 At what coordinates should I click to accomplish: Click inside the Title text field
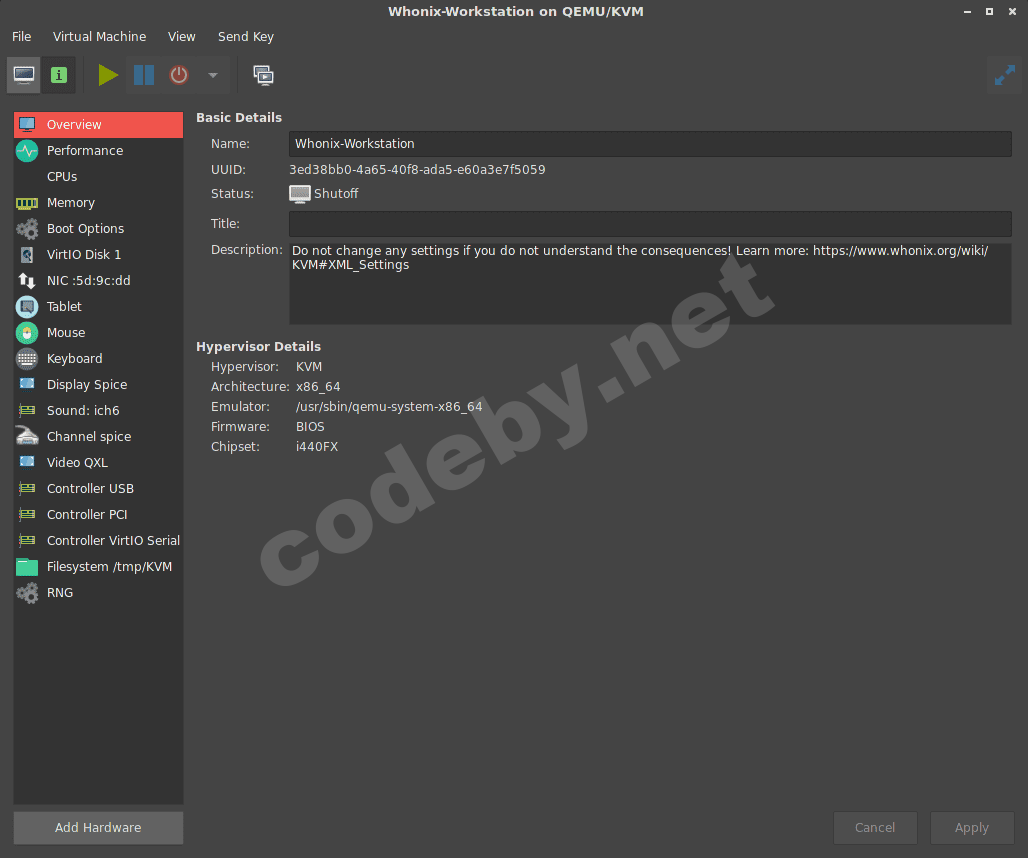pos(650,223)
